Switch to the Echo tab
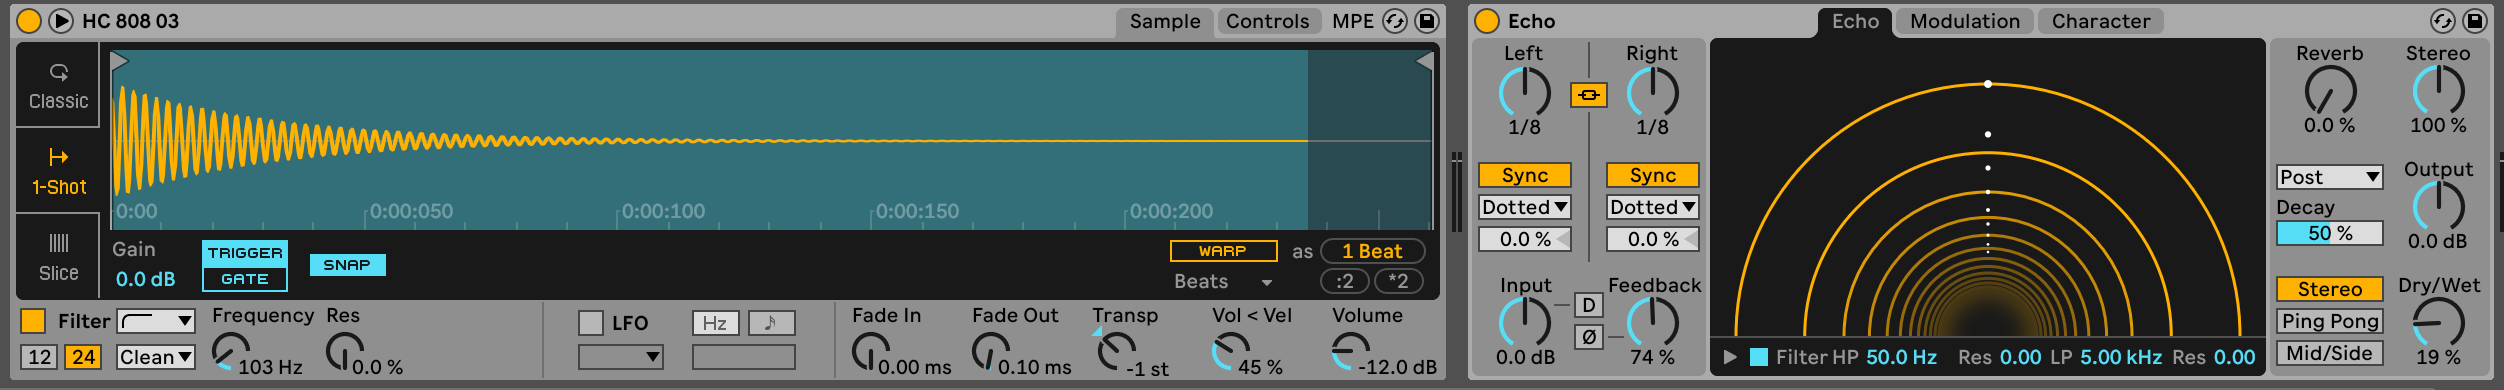 pos(1855,22)
